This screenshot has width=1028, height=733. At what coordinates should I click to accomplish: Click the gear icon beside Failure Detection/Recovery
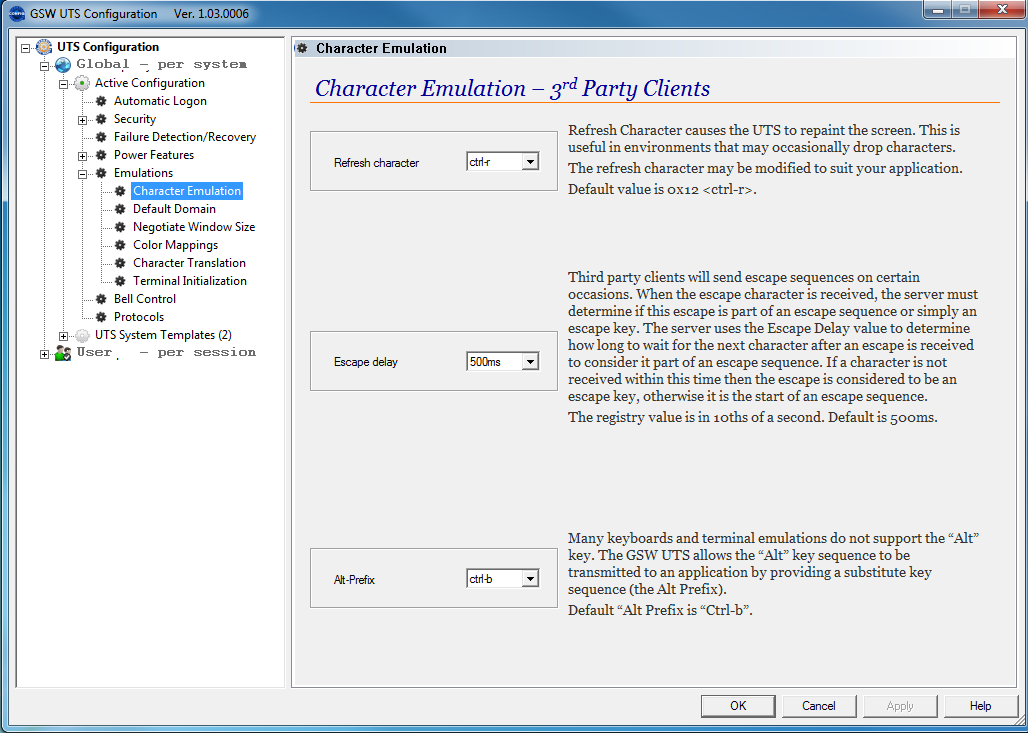point(101,137)
